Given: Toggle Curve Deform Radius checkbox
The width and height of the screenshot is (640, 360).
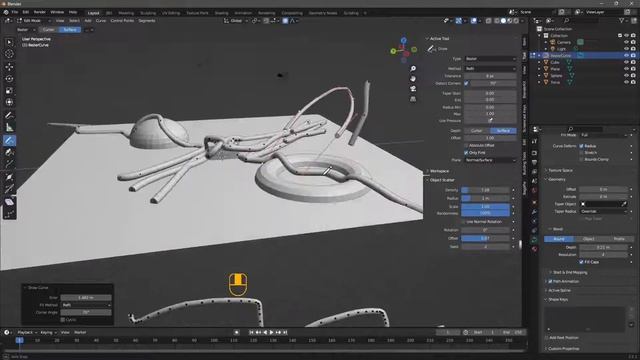Looking at the screenshot, I should [581, 146].
